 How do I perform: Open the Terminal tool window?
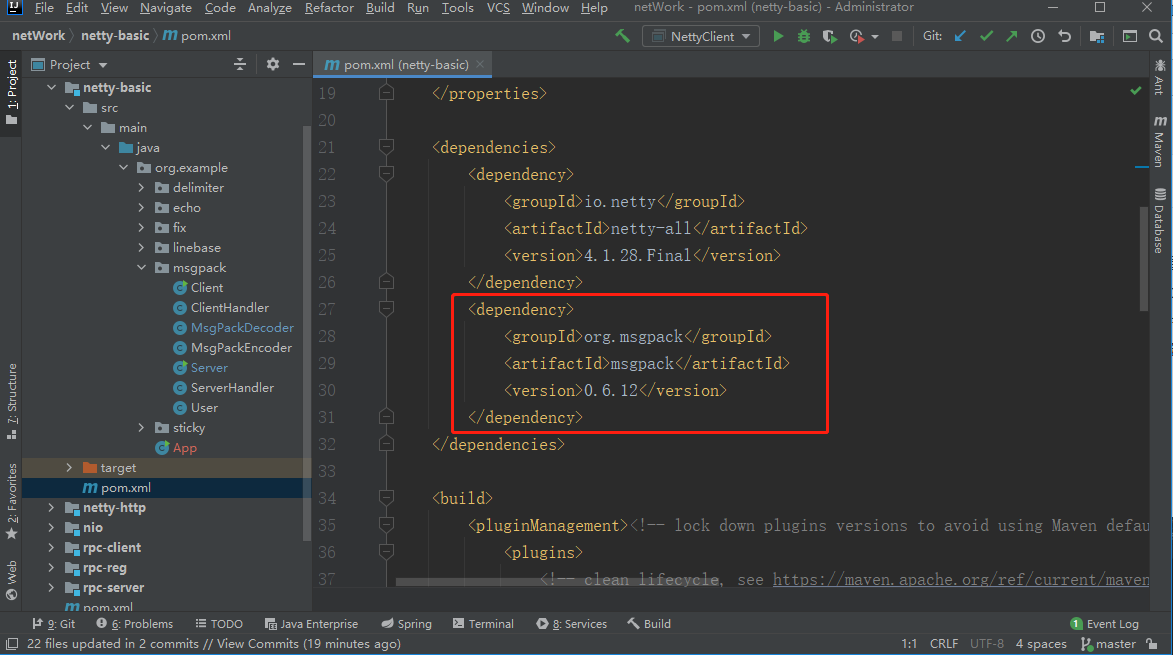tap(483, 624)
